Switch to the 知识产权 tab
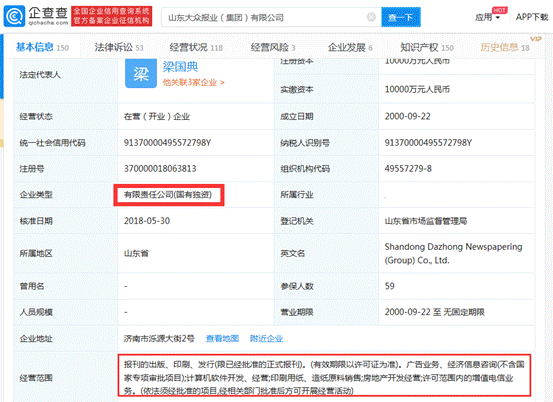 (x=427, y=47)
